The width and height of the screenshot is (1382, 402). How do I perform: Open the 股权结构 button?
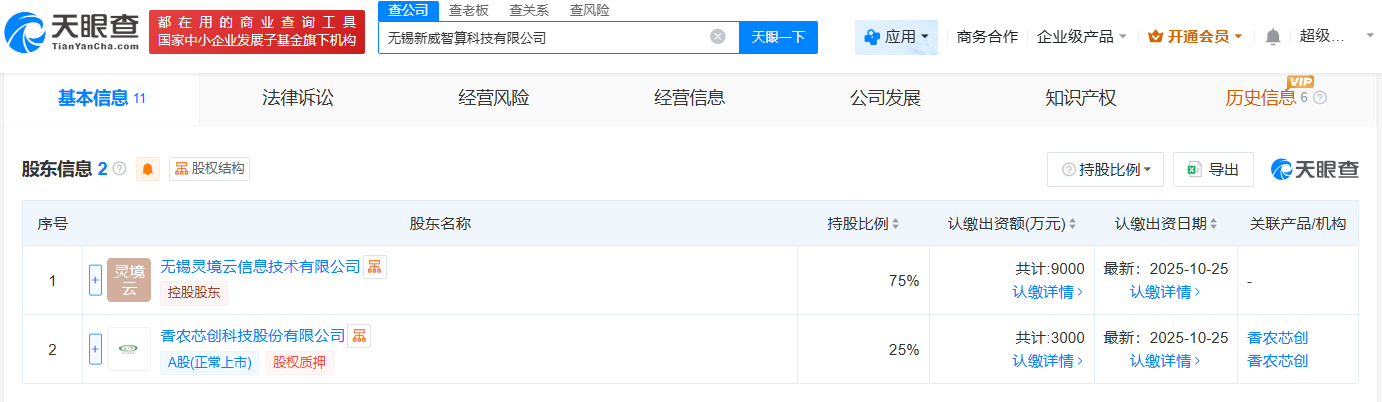coord(209,169)
